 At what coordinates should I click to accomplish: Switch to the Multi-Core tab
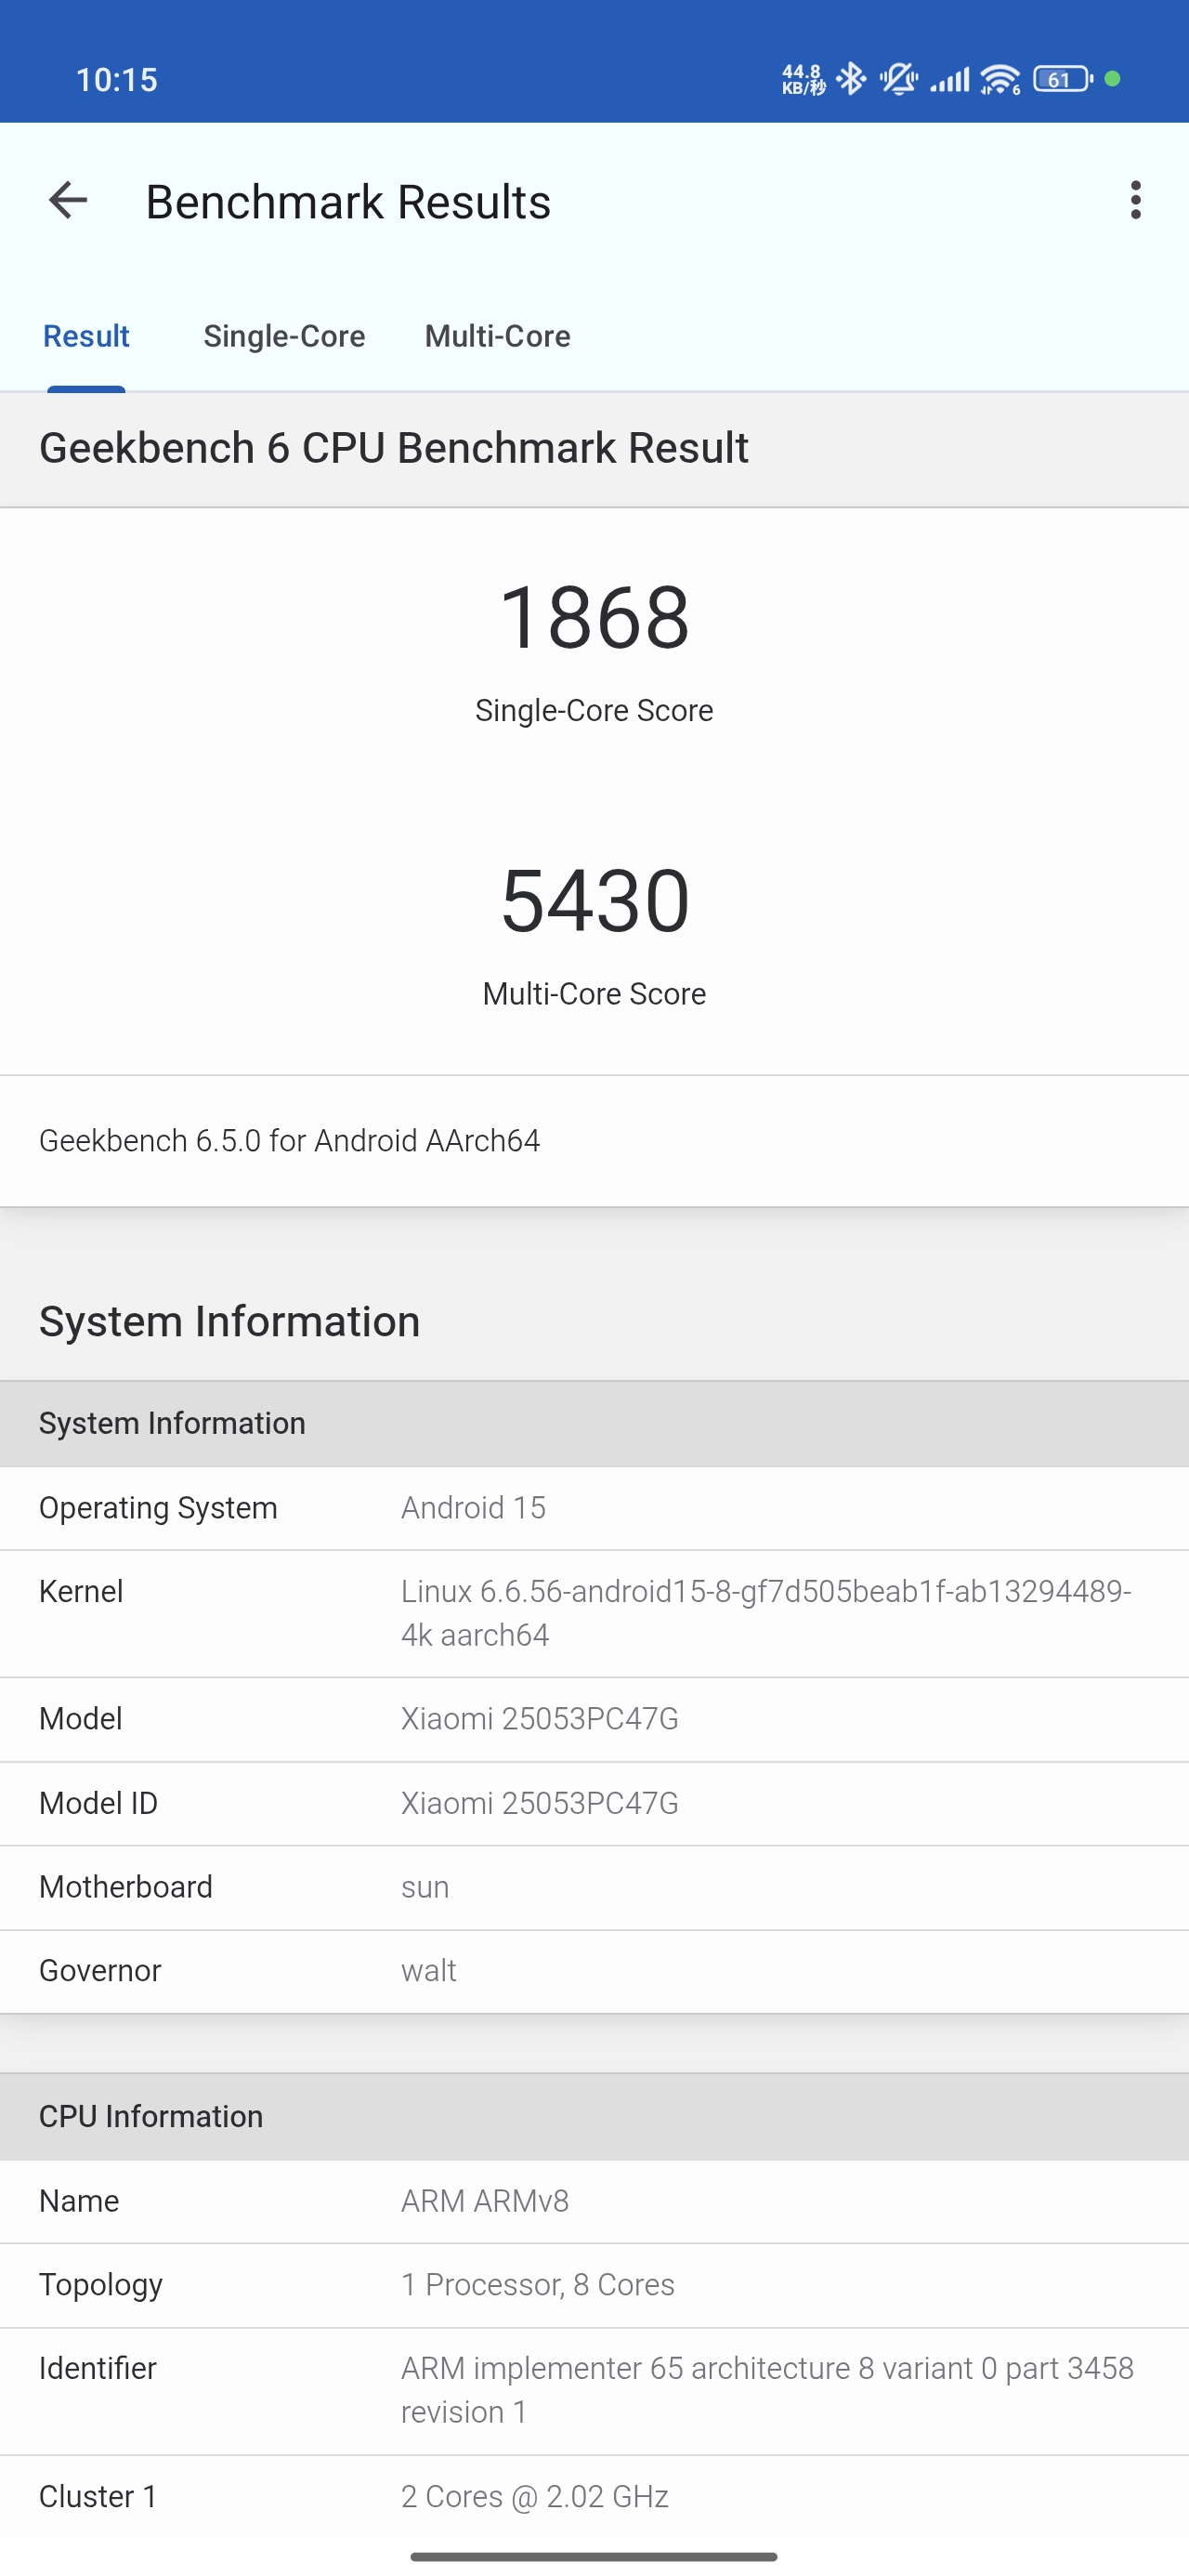click(x=497, y=336)
